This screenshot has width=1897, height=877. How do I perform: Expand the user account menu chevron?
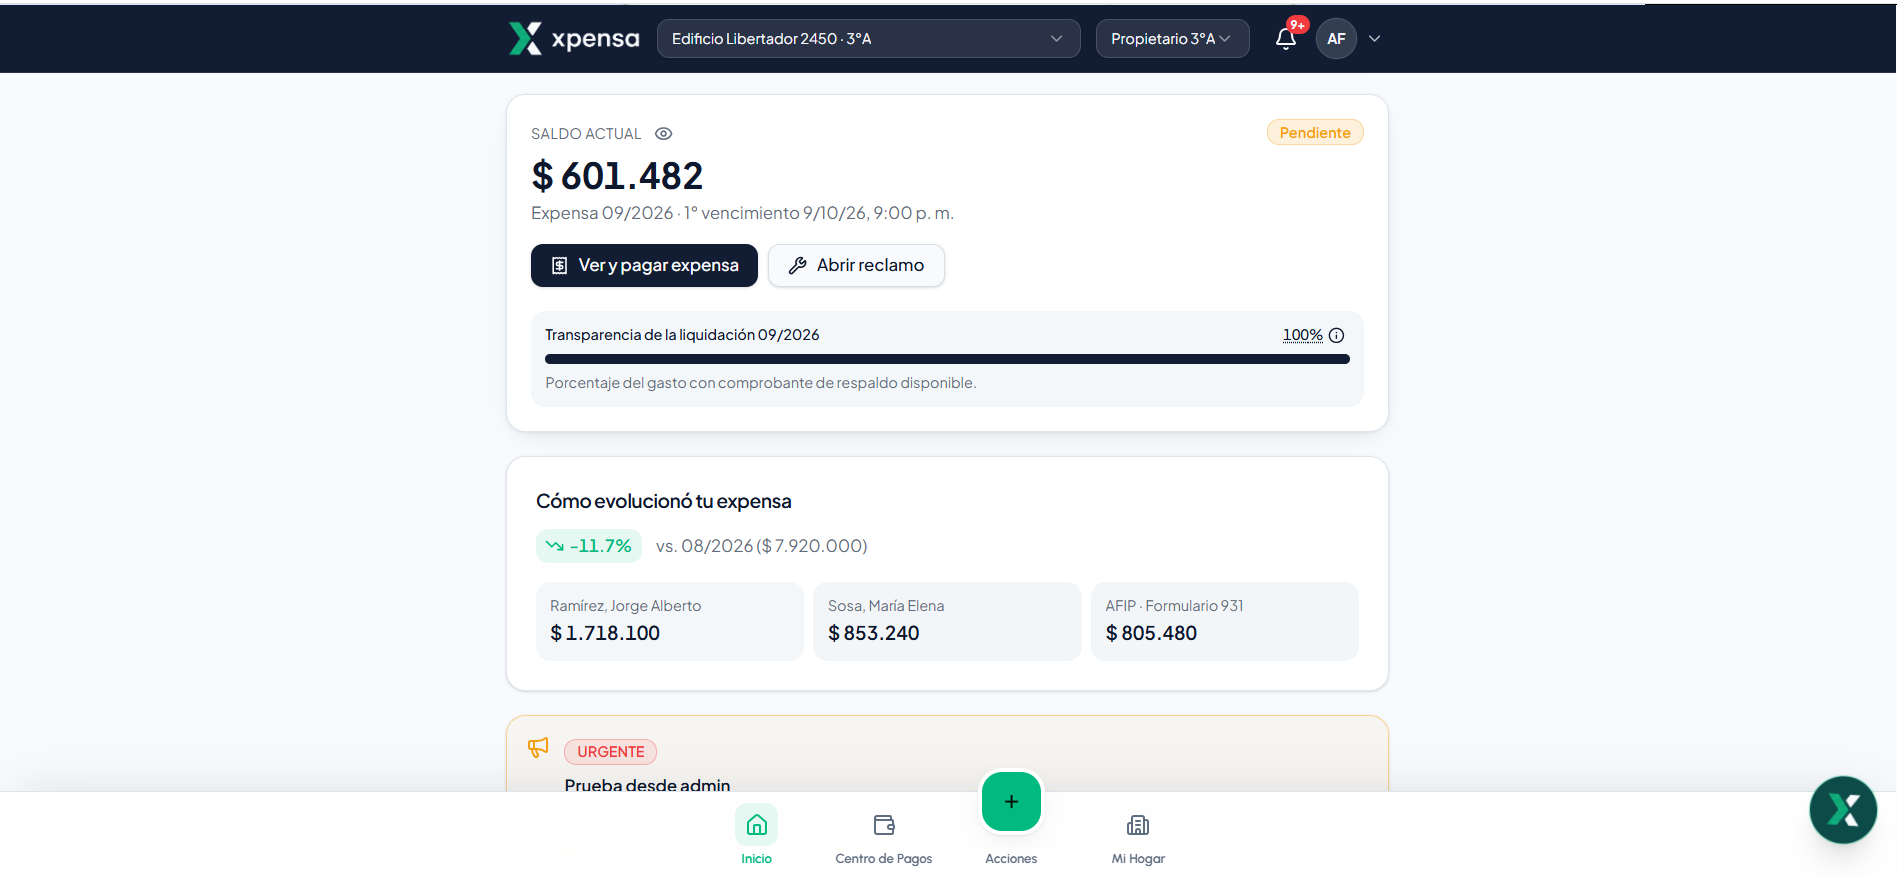[x=1375, y=39]
